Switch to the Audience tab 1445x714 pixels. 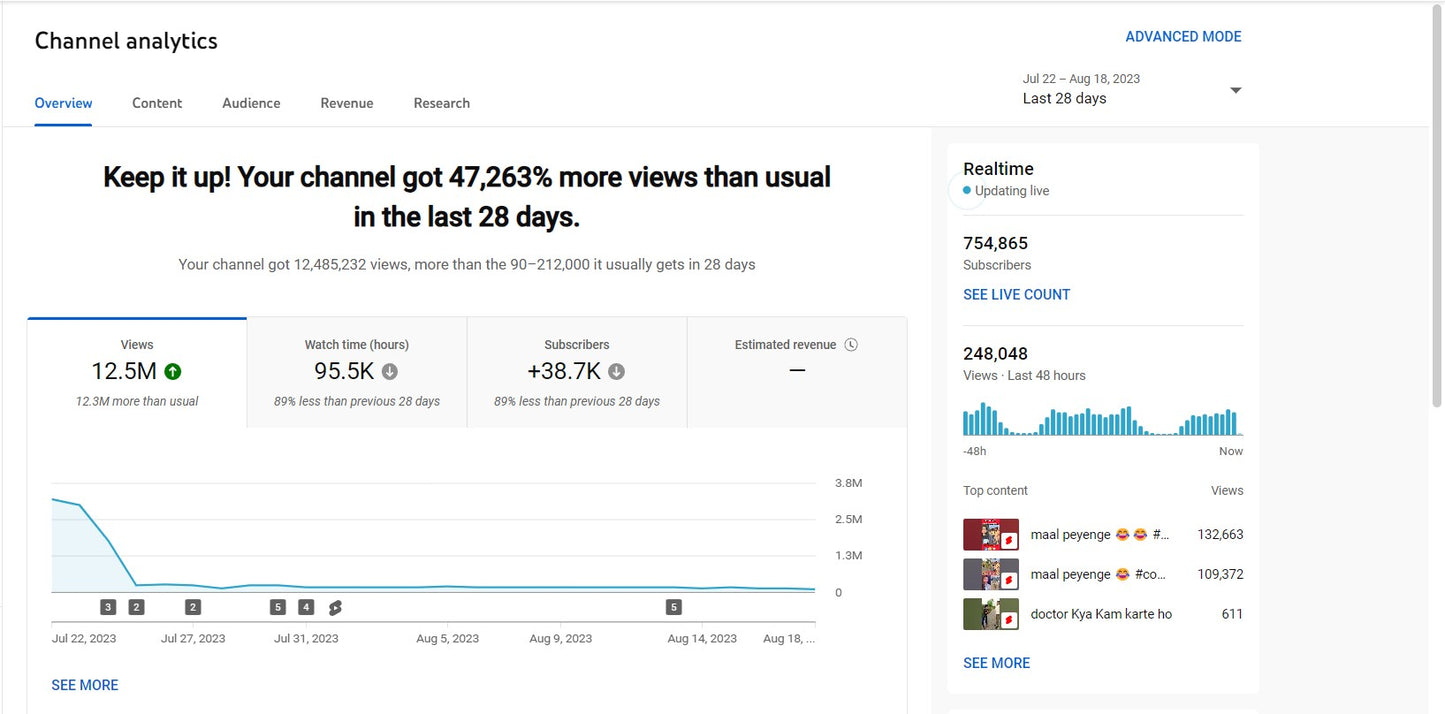[x=251, y=103]
